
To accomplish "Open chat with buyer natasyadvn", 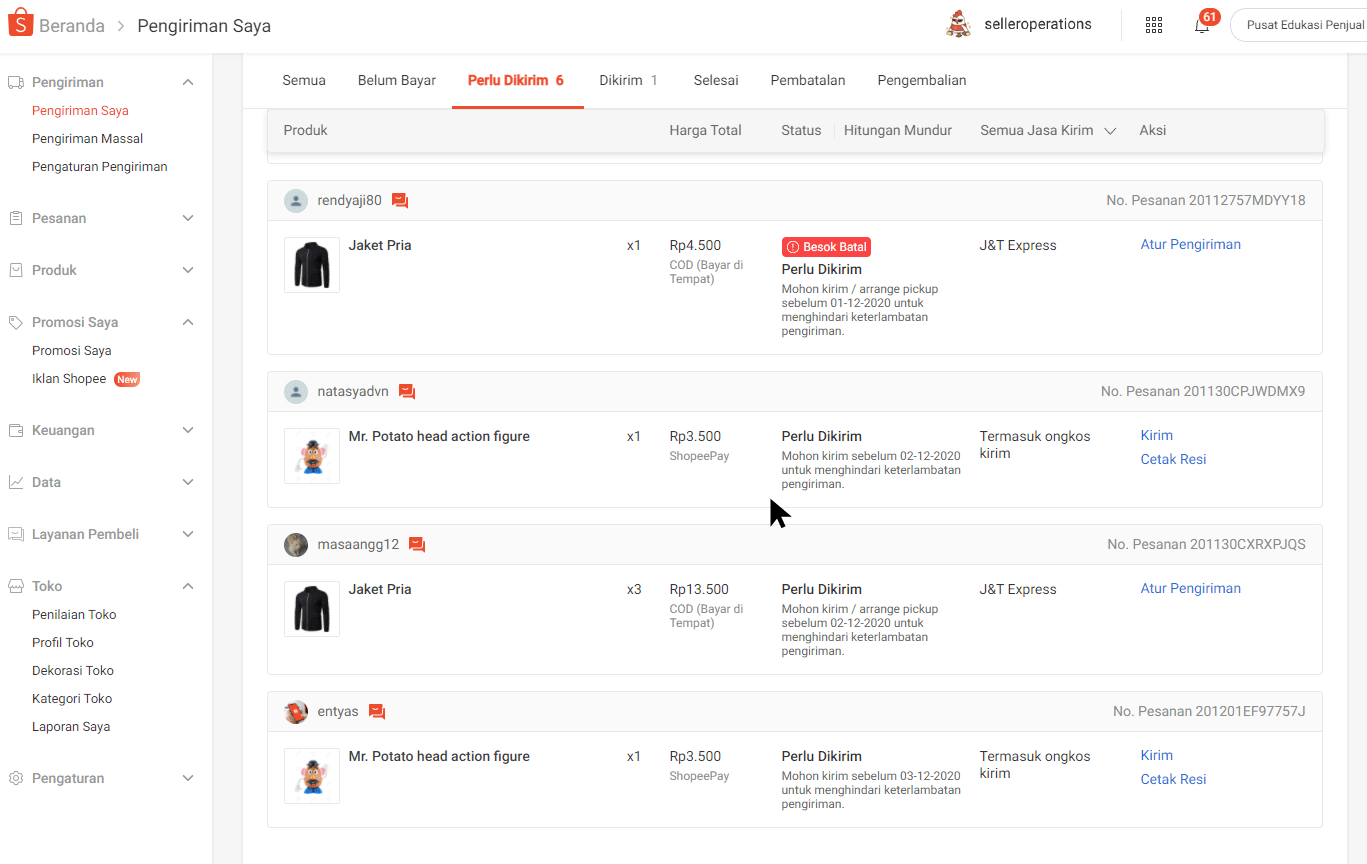I will click(x=407, y=391).
